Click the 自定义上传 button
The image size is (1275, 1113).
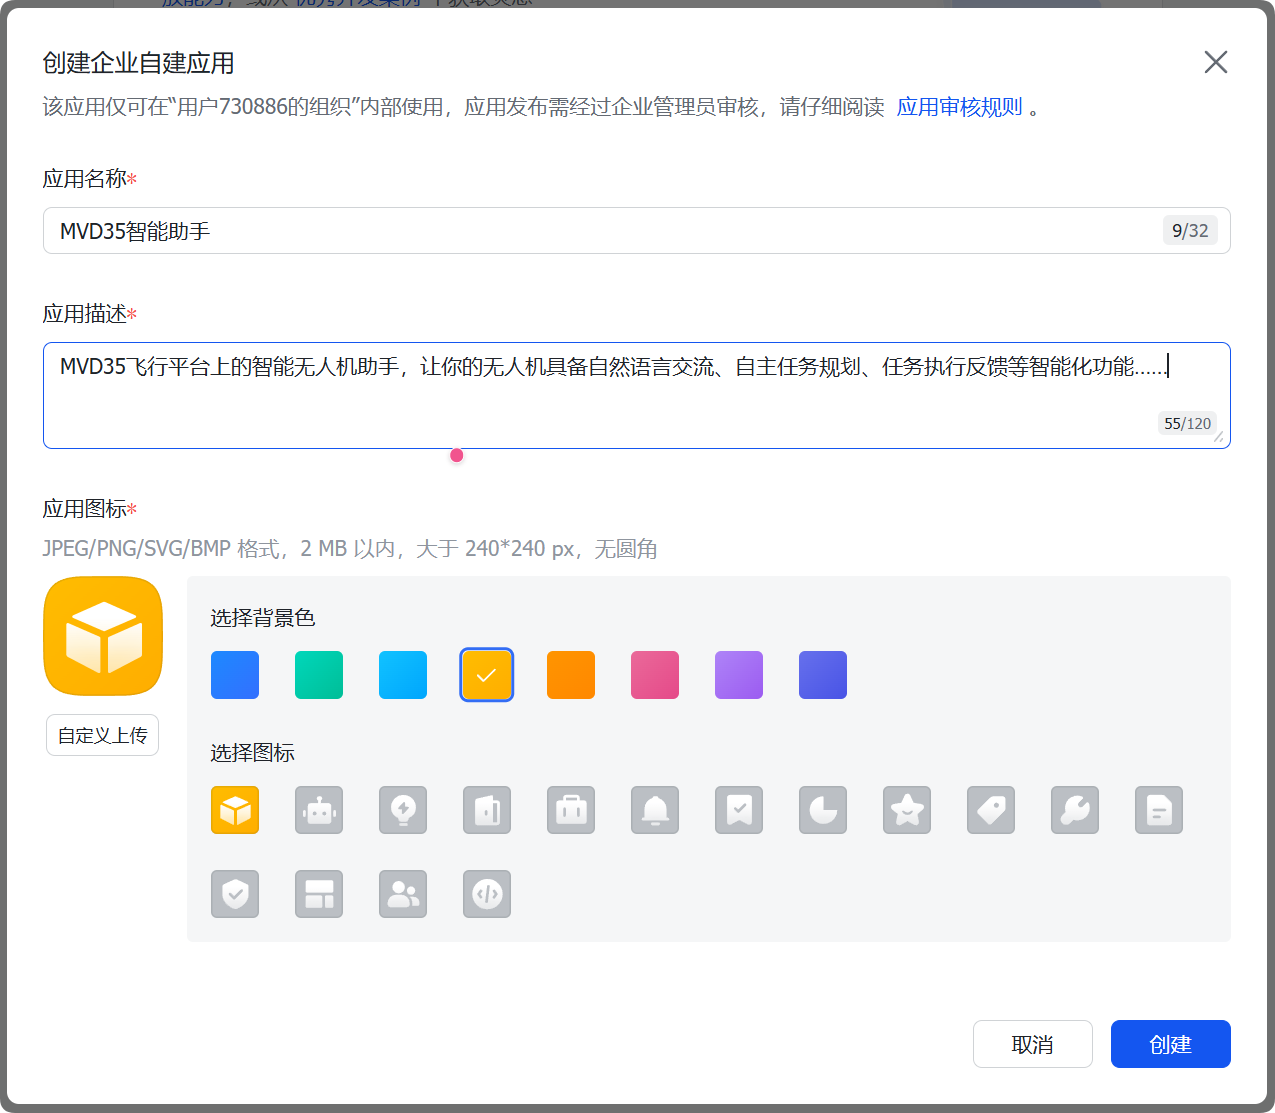[102, 735]
